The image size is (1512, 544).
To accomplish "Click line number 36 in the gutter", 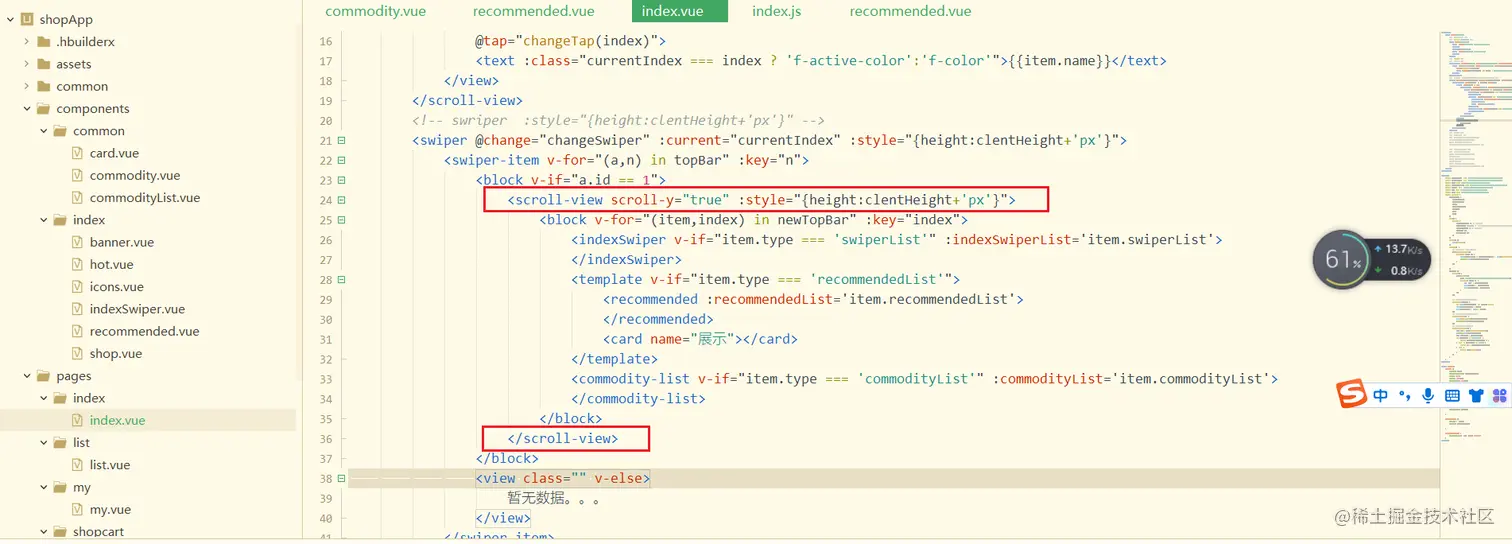I will pos(325,438).
